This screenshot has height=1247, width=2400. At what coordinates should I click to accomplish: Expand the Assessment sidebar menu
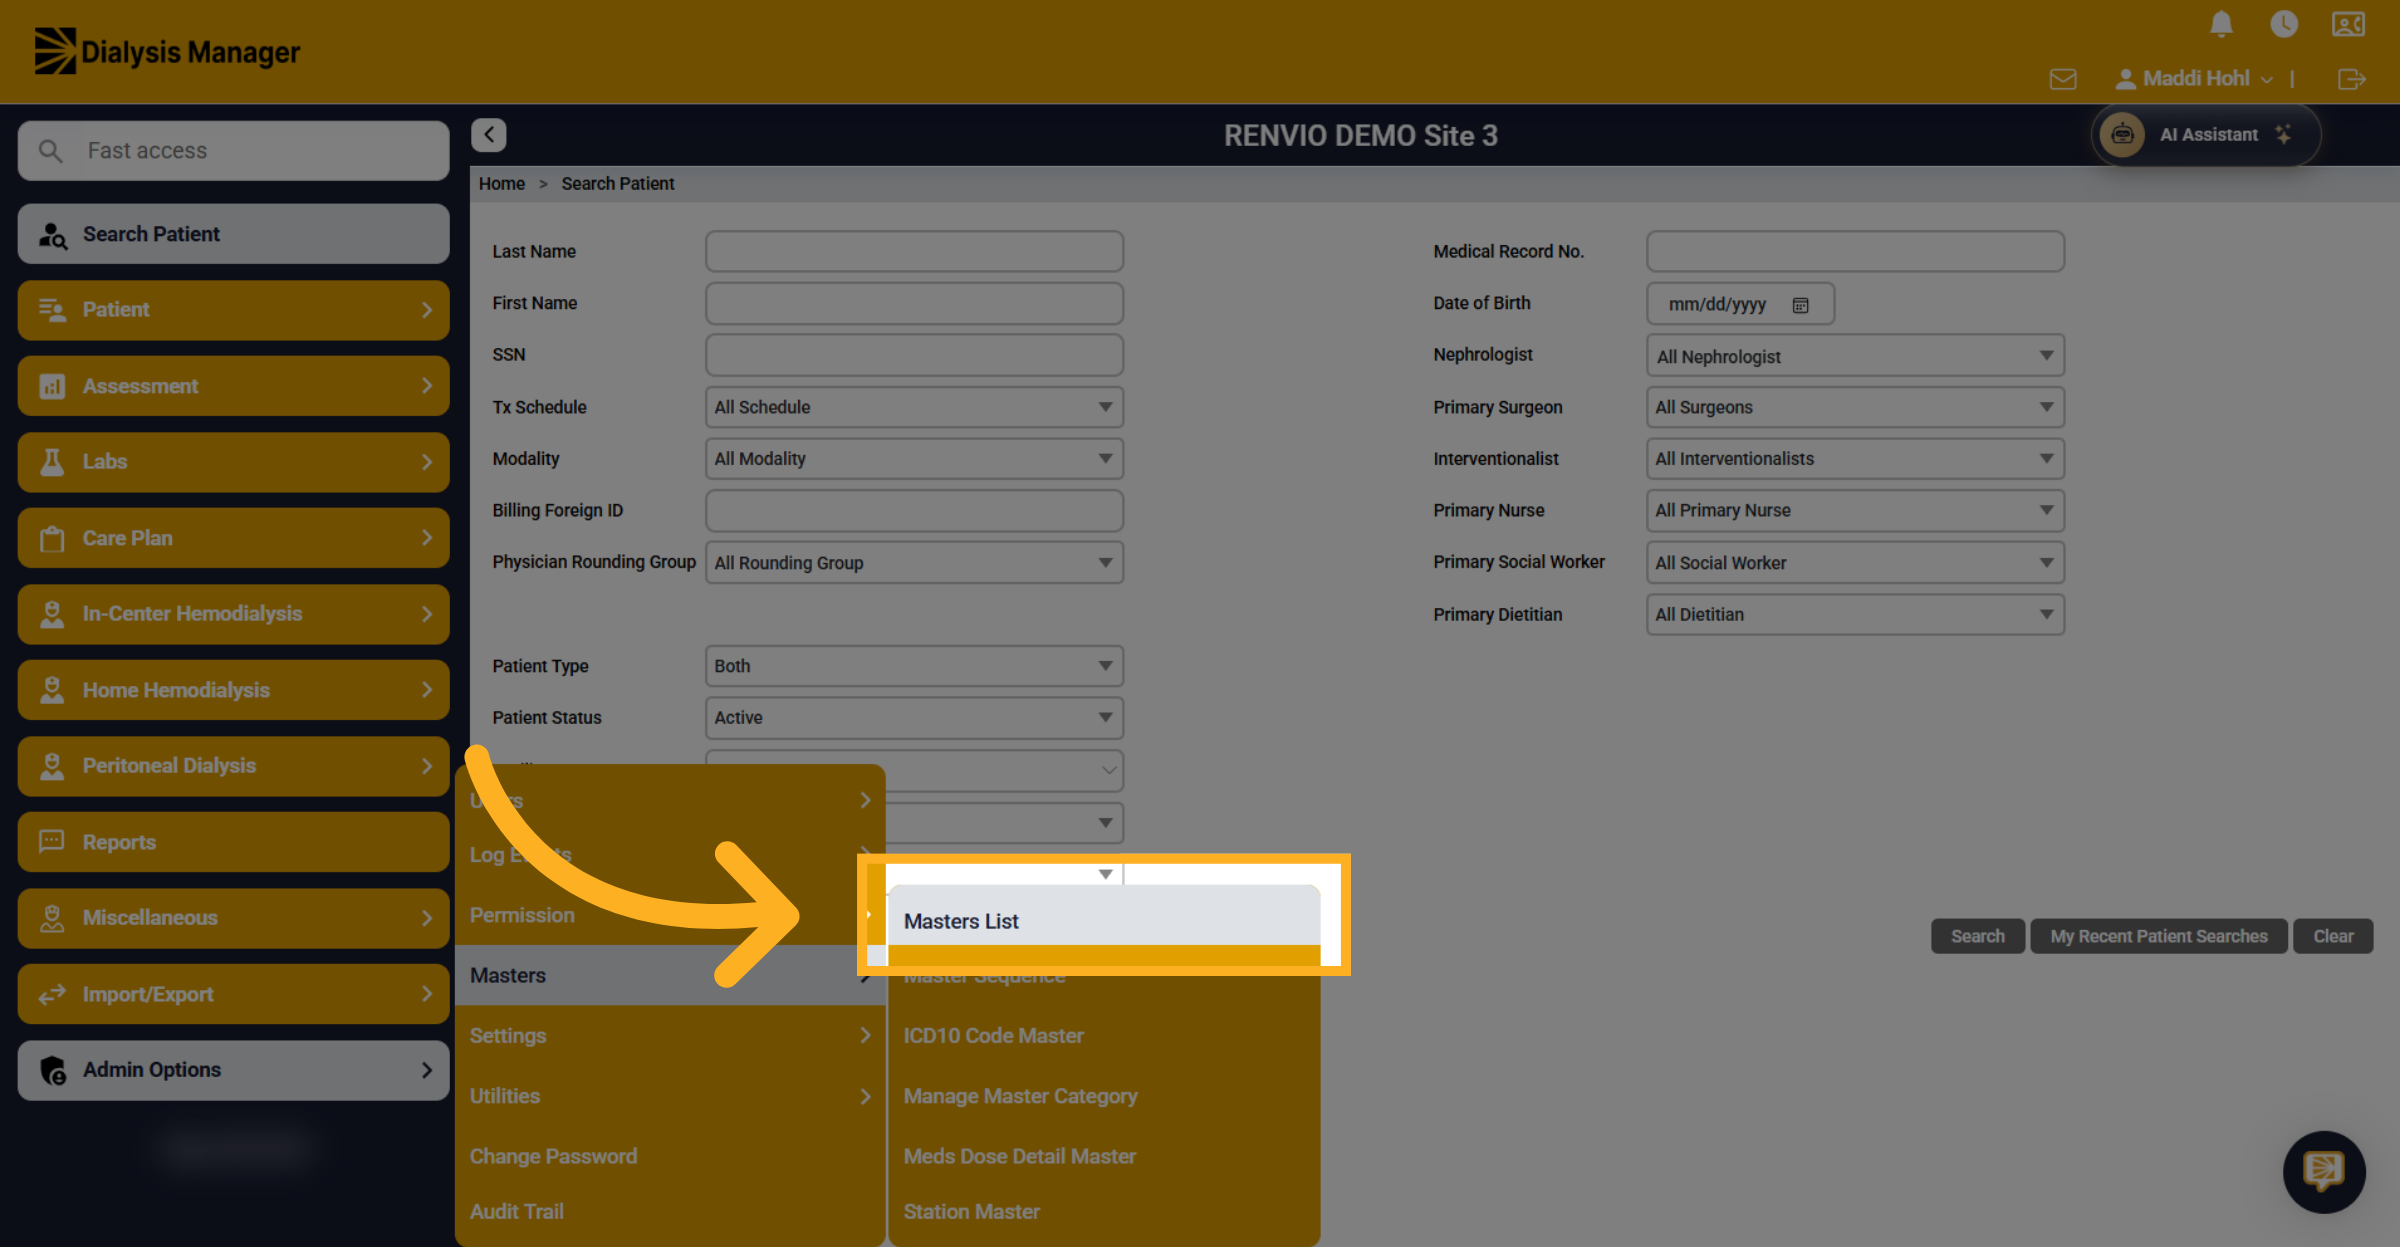(233, 386)
